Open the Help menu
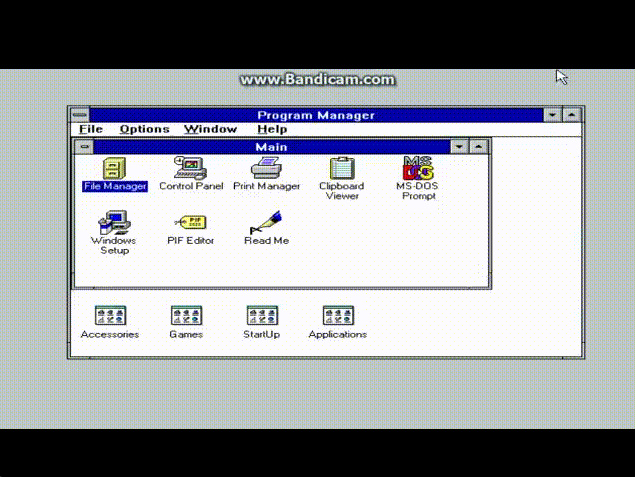 [272, 129]
